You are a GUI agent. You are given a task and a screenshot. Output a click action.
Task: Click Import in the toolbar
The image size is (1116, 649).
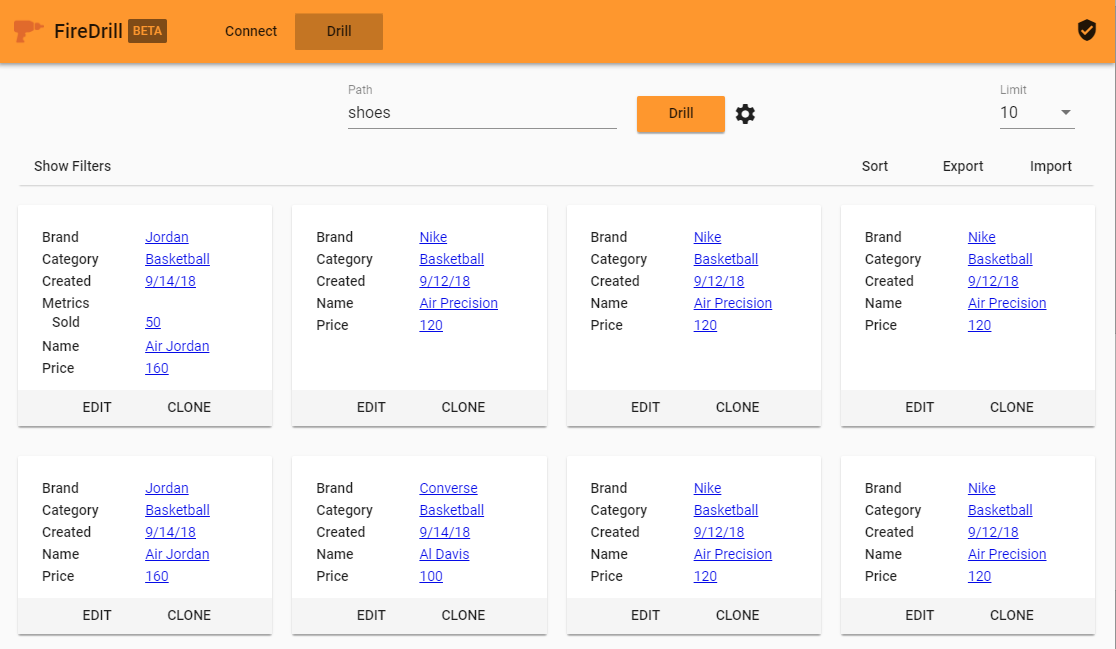tap(1051, 166)
